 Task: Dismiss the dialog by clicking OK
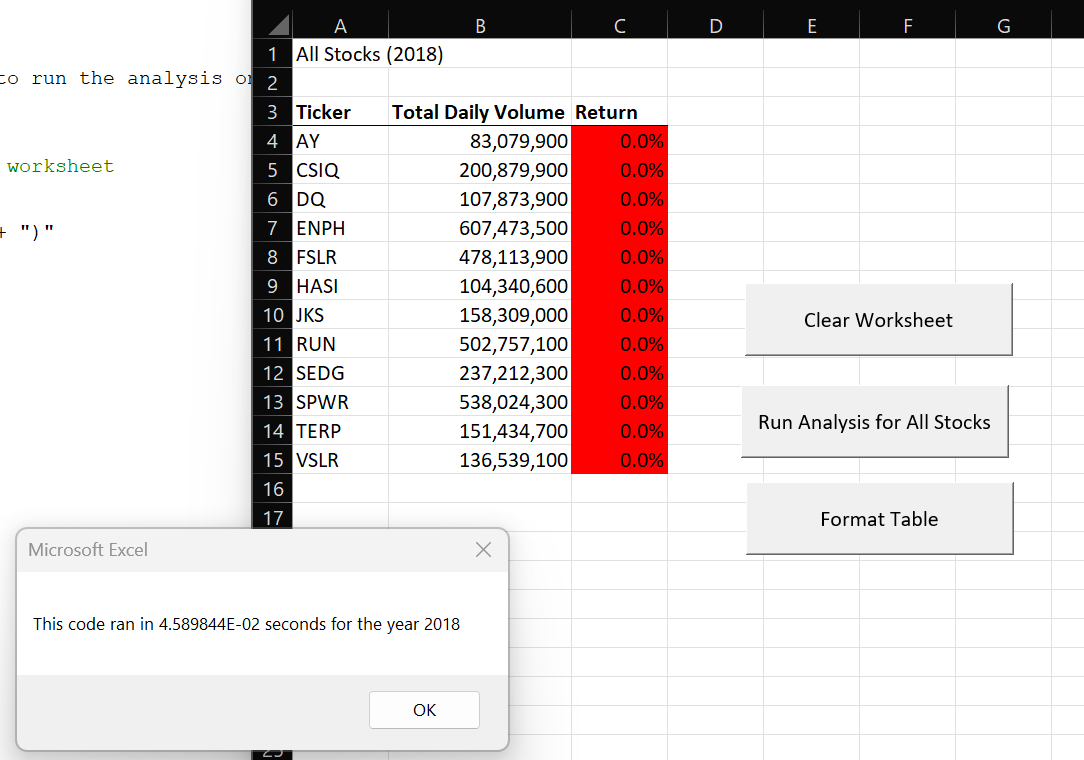[x=424, y=710]
